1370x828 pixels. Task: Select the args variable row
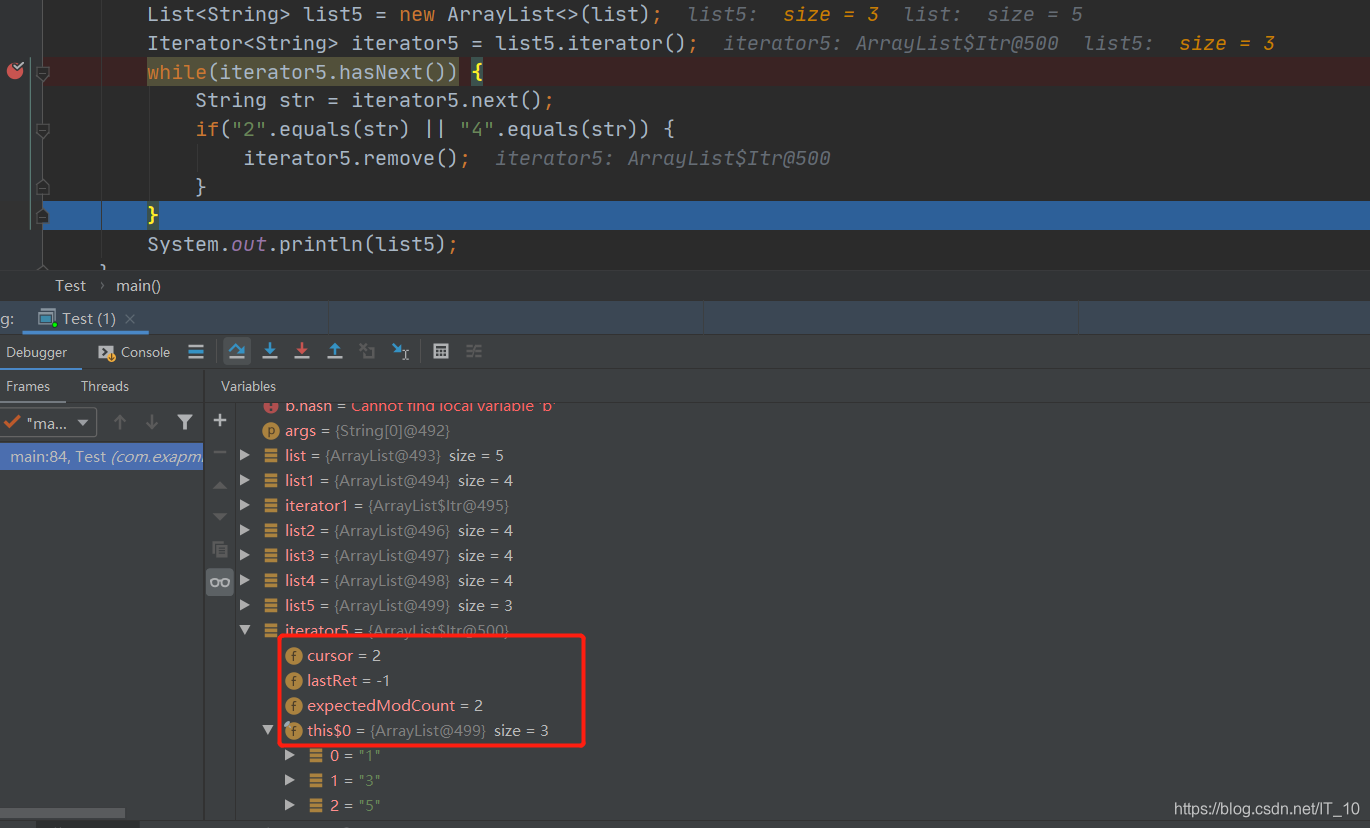tap(356, 431)
